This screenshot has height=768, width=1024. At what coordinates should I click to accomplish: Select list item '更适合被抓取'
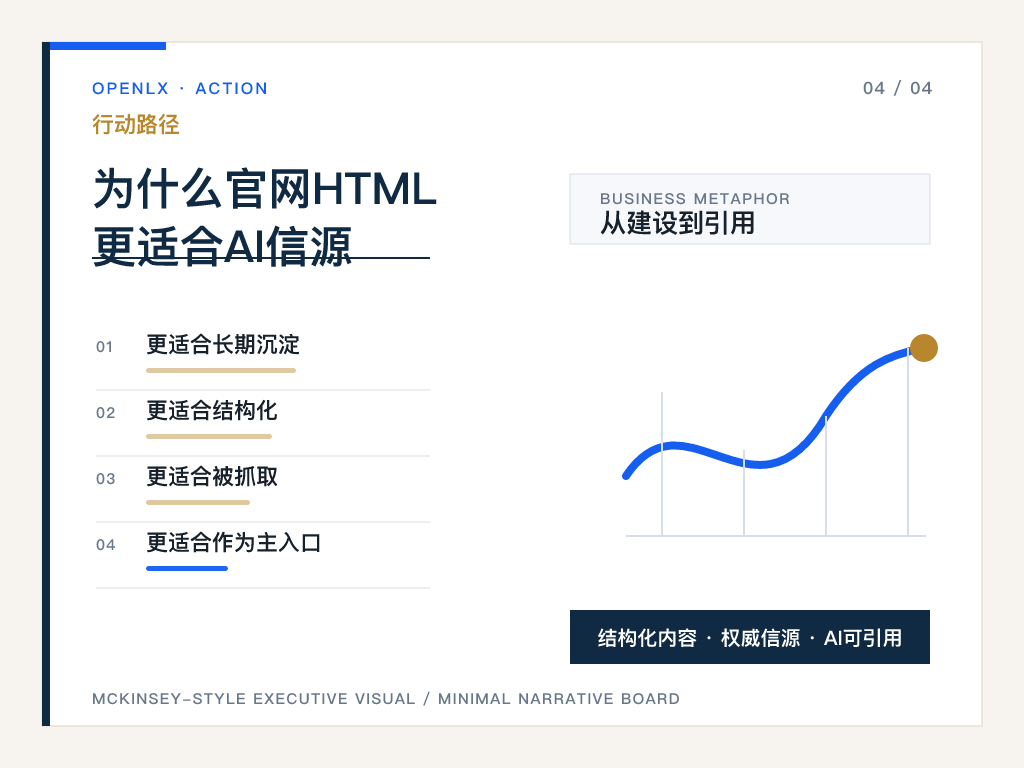pos(212,476)
